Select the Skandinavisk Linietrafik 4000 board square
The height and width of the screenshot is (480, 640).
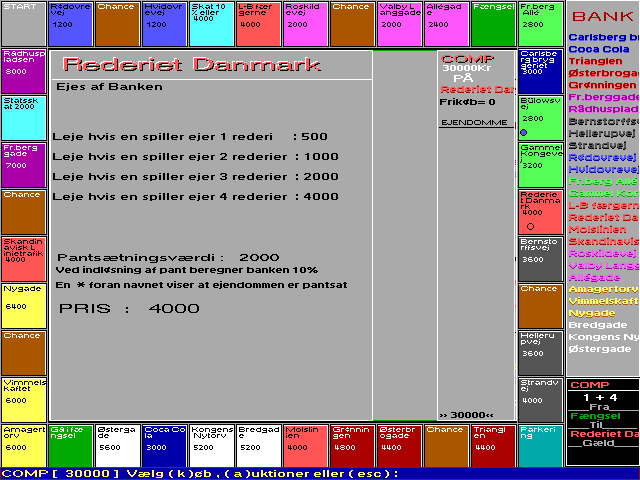24,259
